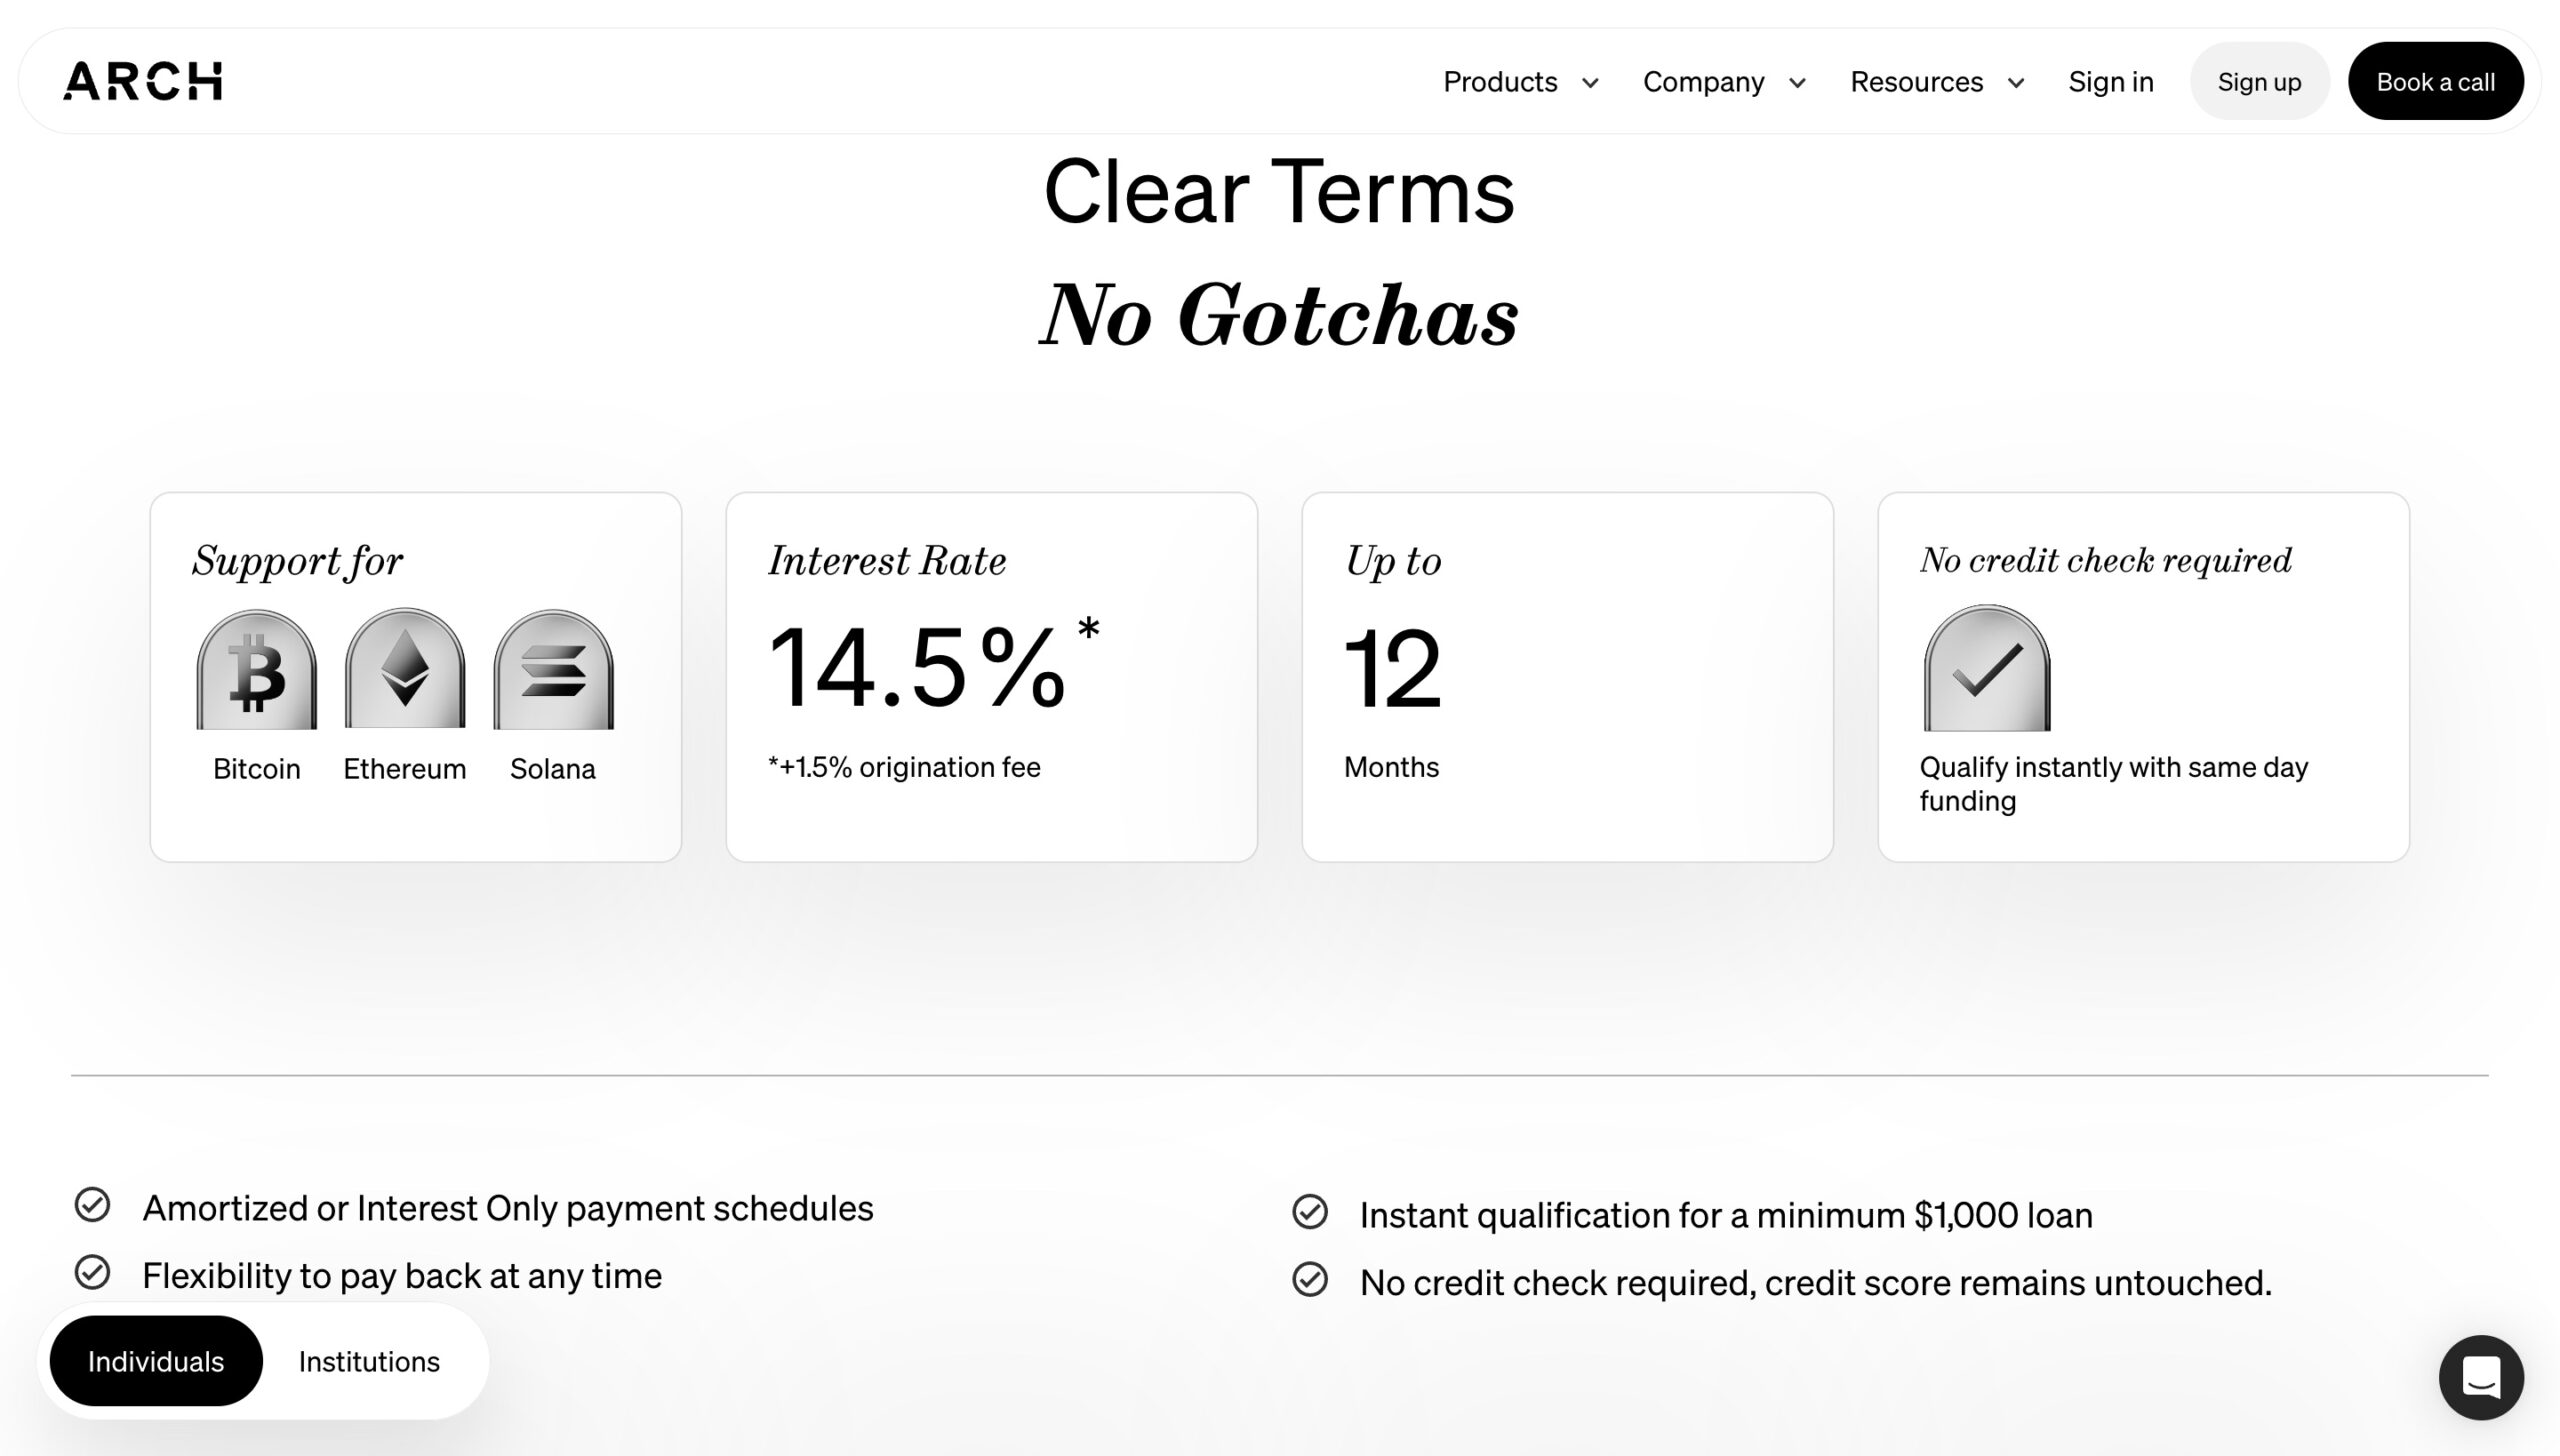Open the chat widget in bottom right corner
Screen dimensions: 2560x1456
(2480, 1377)
